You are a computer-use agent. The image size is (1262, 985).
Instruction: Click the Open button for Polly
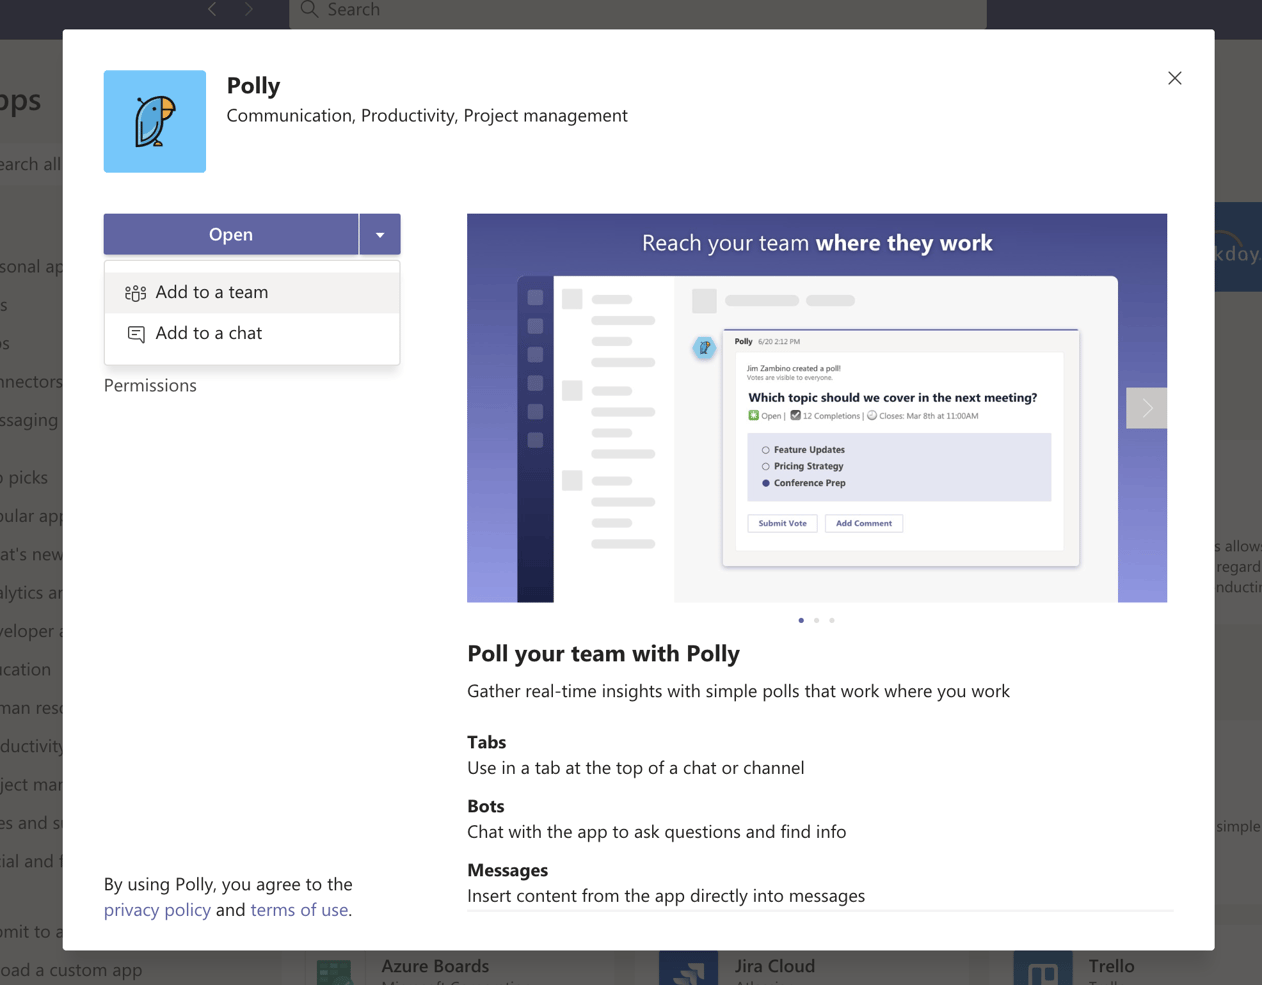(230, 234)
